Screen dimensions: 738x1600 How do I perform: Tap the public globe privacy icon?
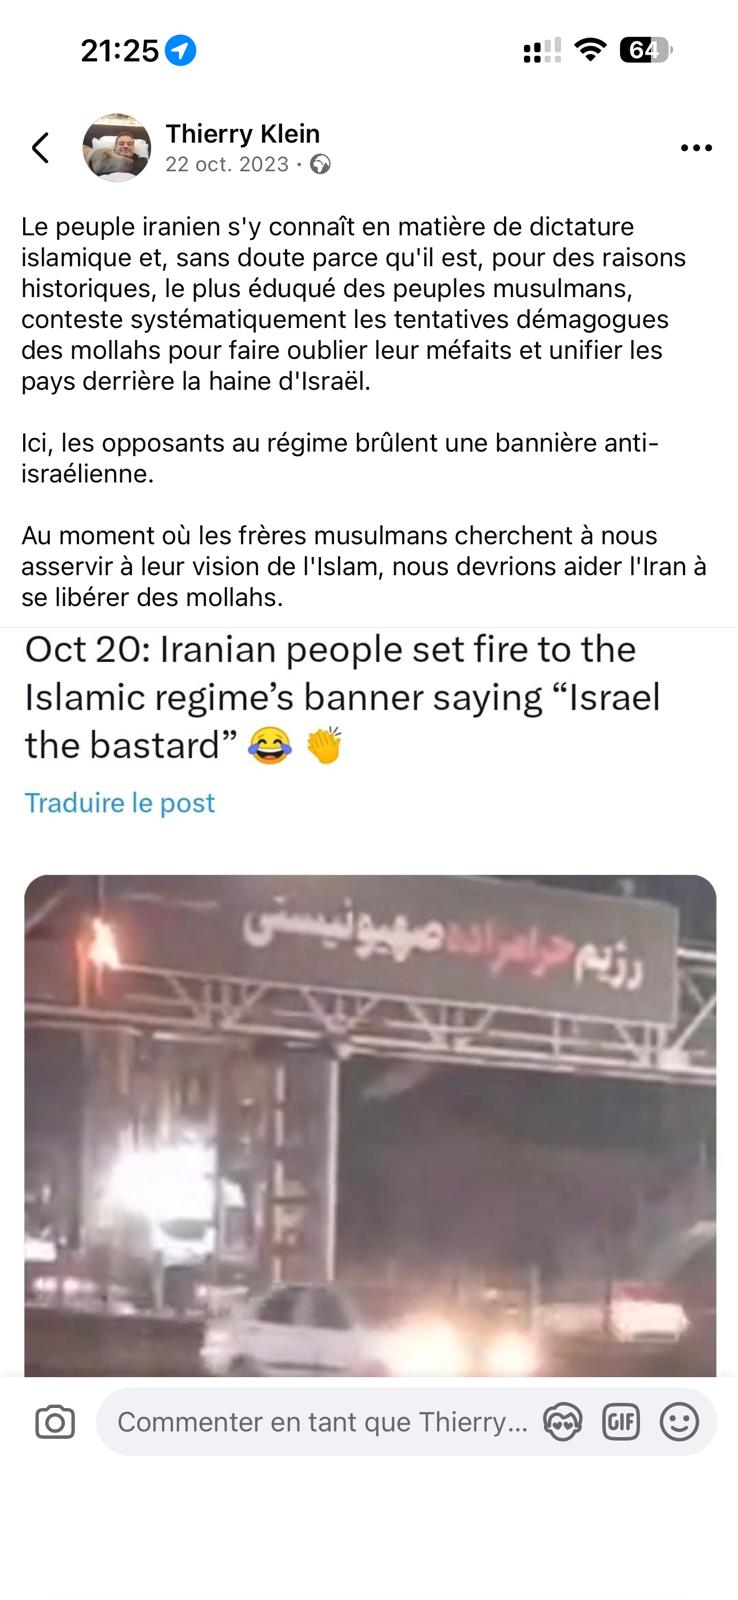pyautogui.click(x=320, y=165)
